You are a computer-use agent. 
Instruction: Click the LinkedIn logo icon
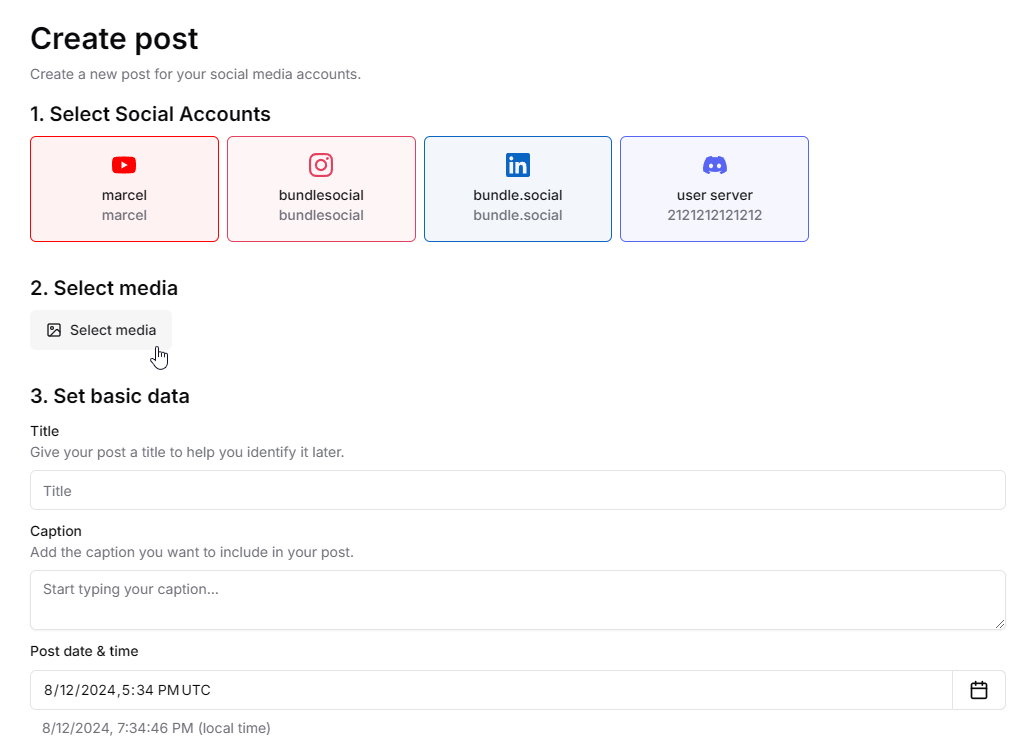tap(517, 165)
